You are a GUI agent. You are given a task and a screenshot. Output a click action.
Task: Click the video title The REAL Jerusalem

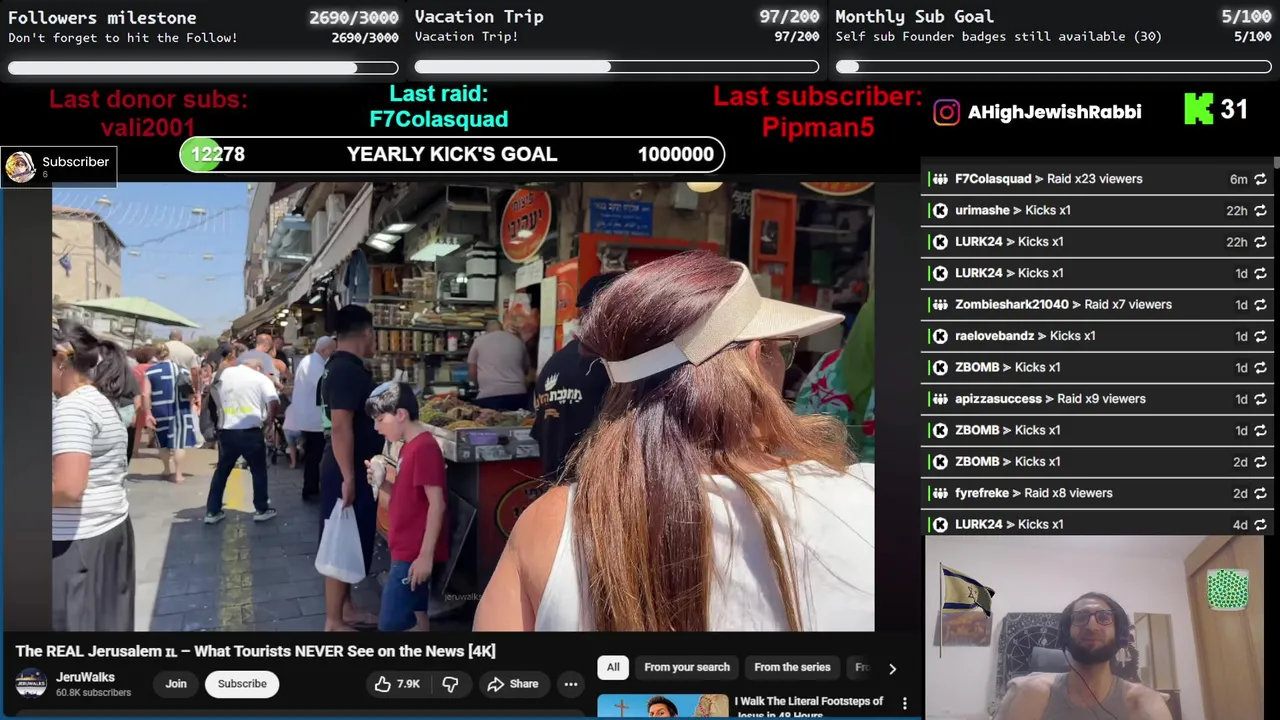[255, 651]
